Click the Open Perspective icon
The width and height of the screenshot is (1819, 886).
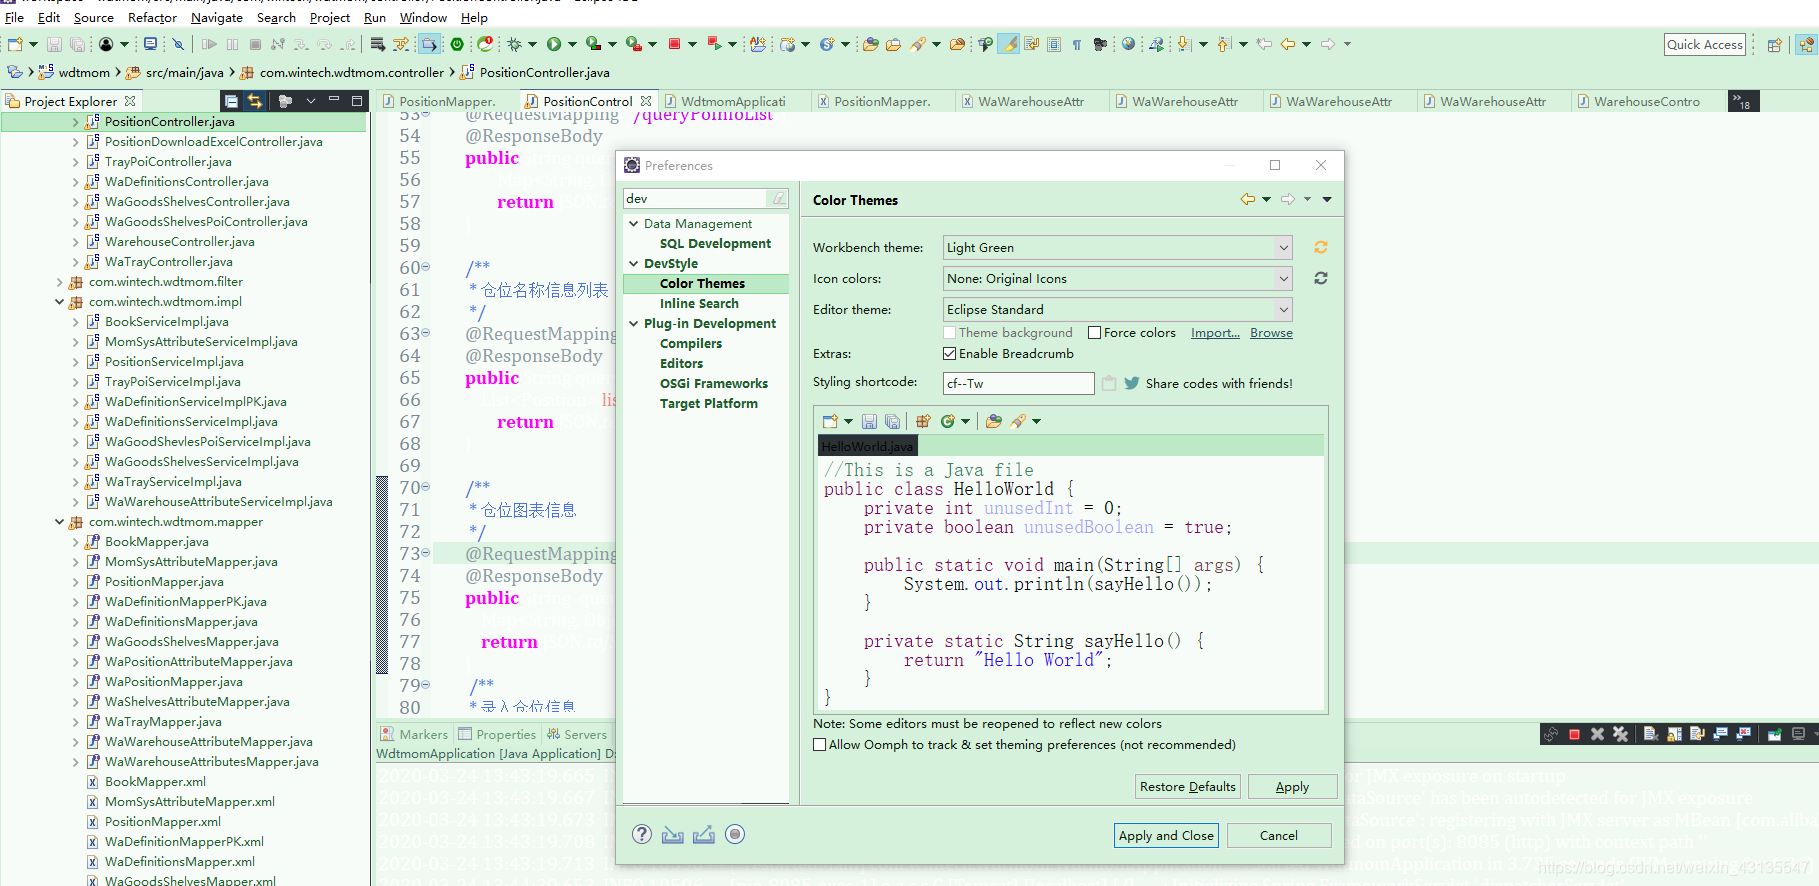[1775, 44]
